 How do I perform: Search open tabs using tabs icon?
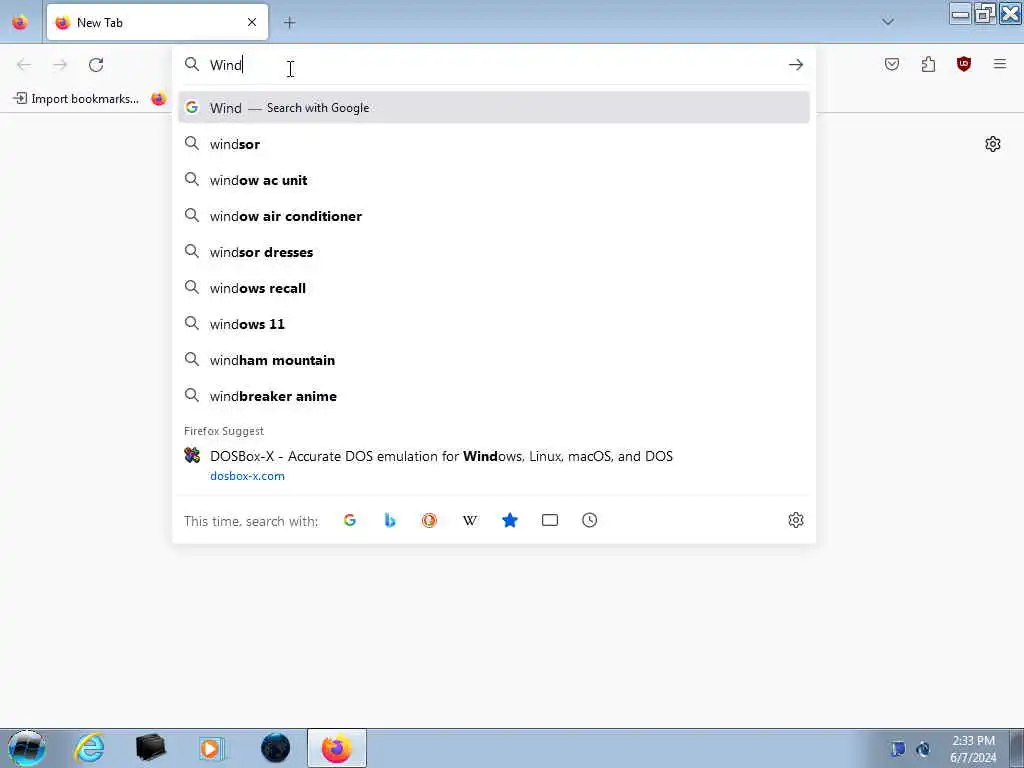pyautogui.click(x=550, y=520)
